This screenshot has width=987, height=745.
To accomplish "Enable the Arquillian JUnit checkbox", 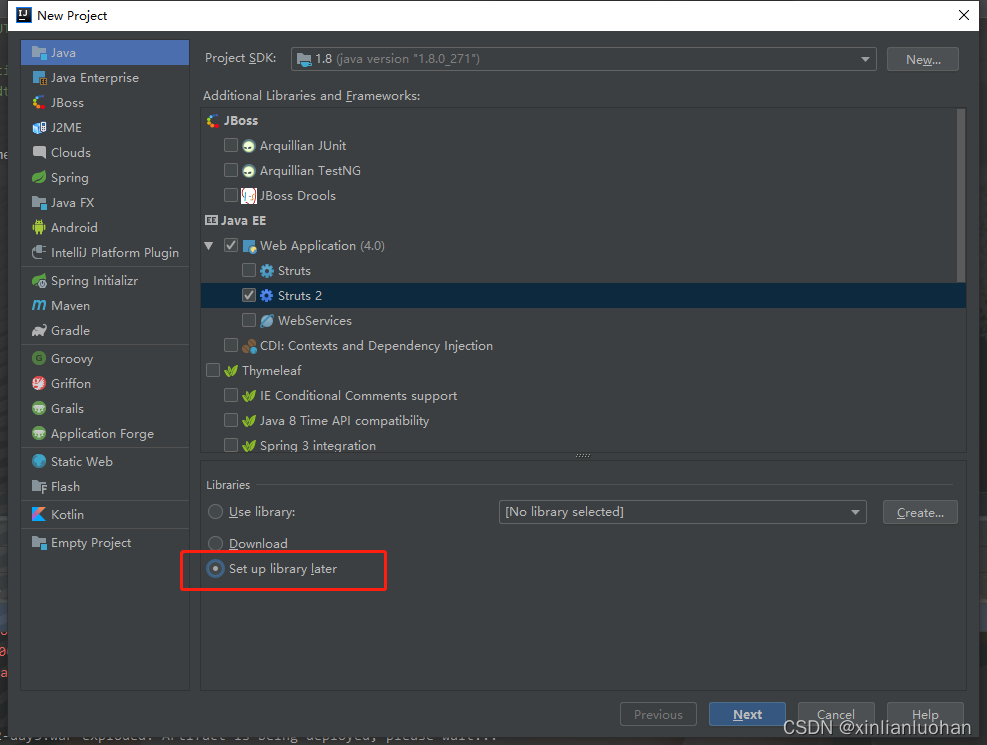I will [231, 145].
